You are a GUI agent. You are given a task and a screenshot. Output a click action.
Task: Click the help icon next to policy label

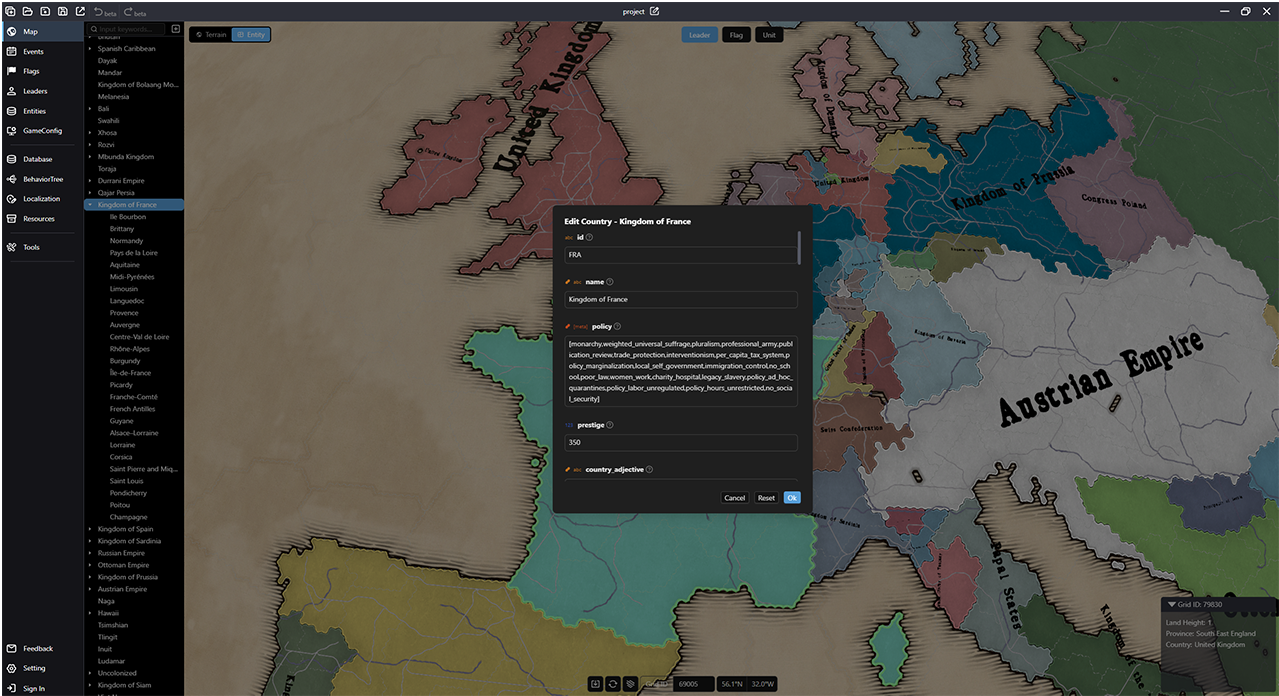click(617, 326)
